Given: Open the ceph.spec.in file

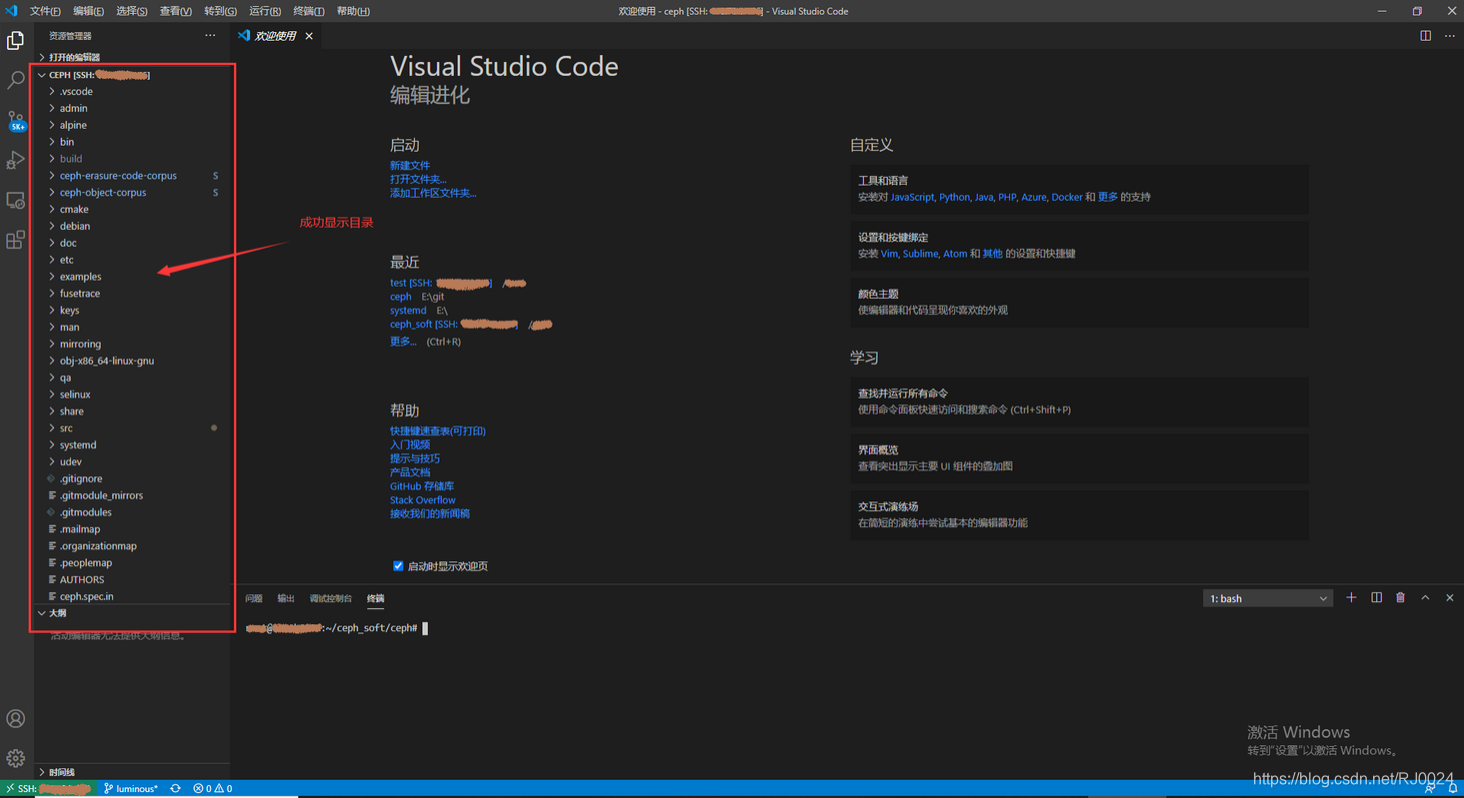Looking at the screenshot, I should 86,597.
